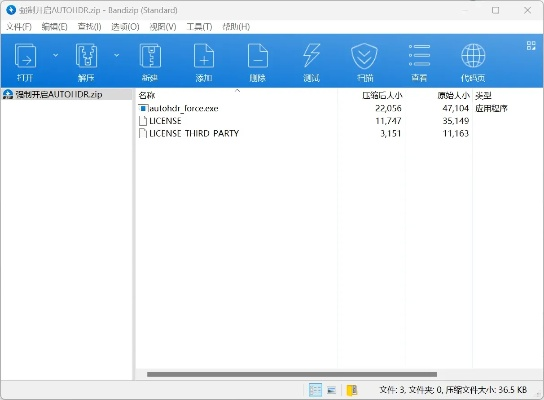Open the 文件(F) menu

point(19,27)
